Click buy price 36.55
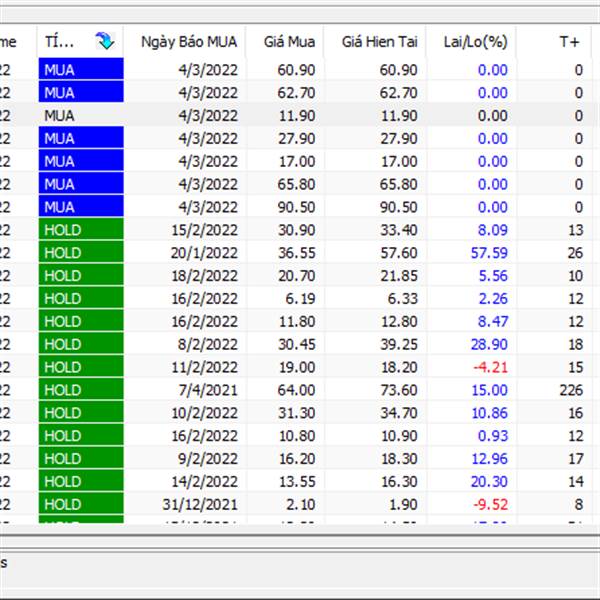The height and width of the screenshot is (600, 600). [x=297, y=253]
